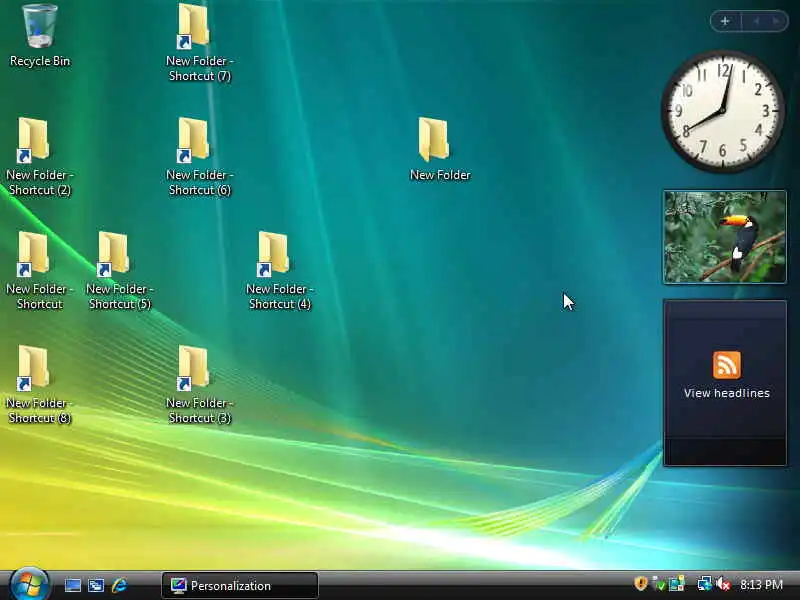Select the unnumbered New Folder - Shortcut icon
This screenshot has width=800, height=600.
click(x=40, y=270)
